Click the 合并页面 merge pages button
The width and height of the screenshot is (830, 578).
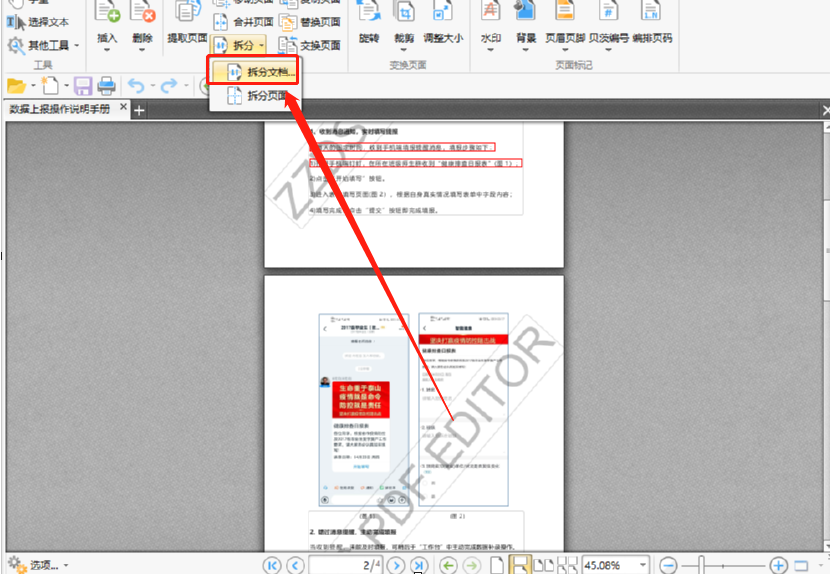243,22
